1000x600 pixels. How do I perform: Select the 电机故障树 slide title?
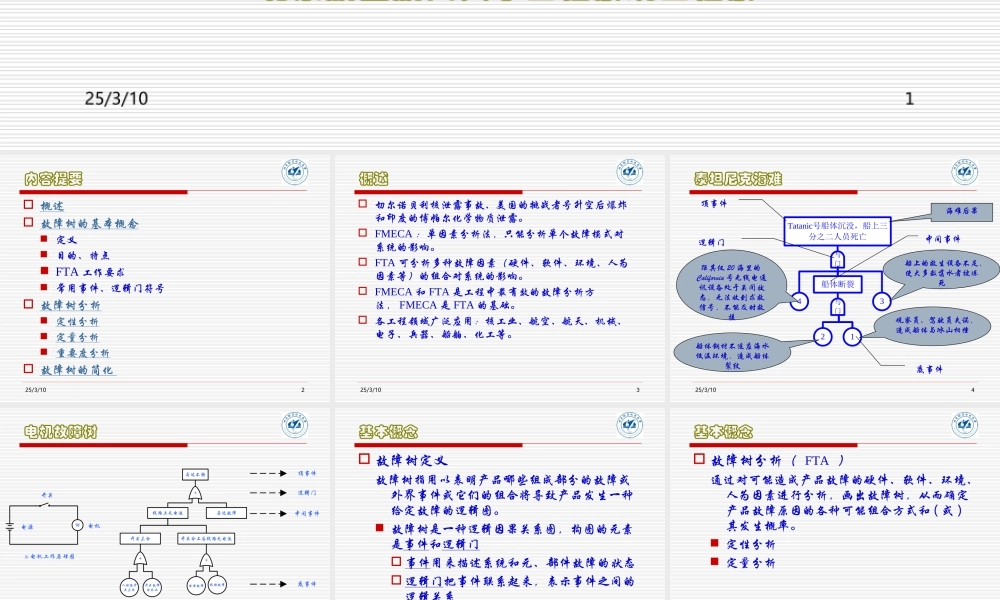pos(61,432)
